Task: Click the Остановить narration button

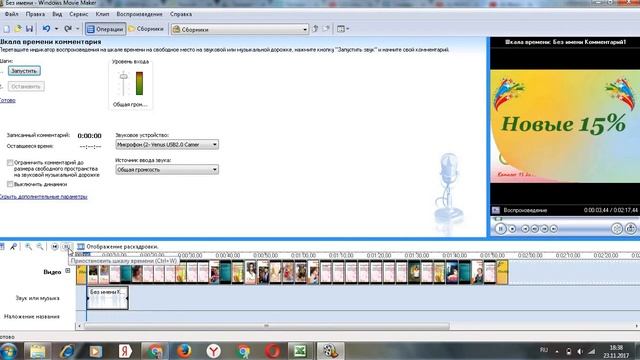Action: pos(26,87)
